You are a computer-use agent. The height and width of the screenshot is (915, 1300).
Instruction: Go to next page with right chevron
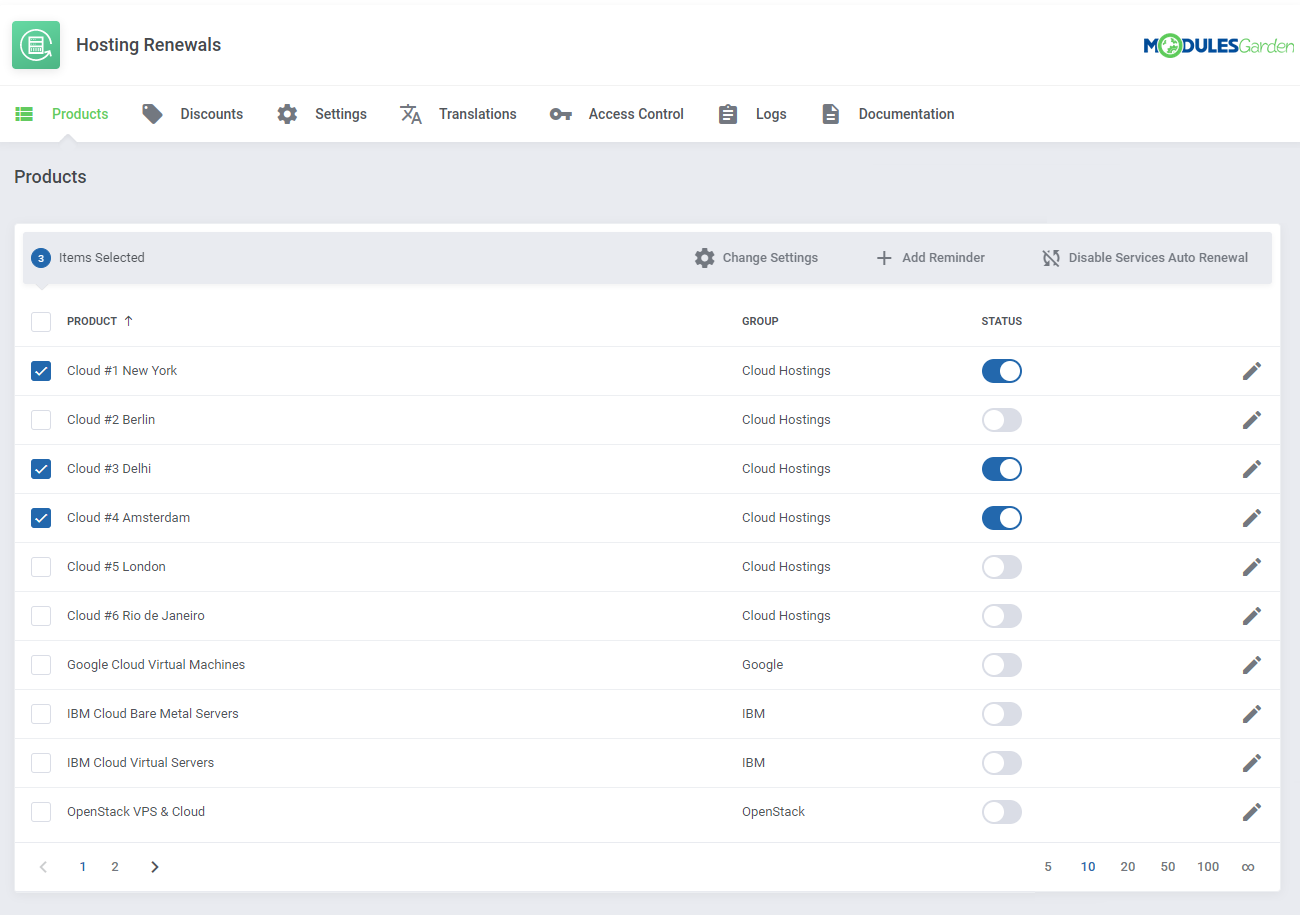(155, 867)
